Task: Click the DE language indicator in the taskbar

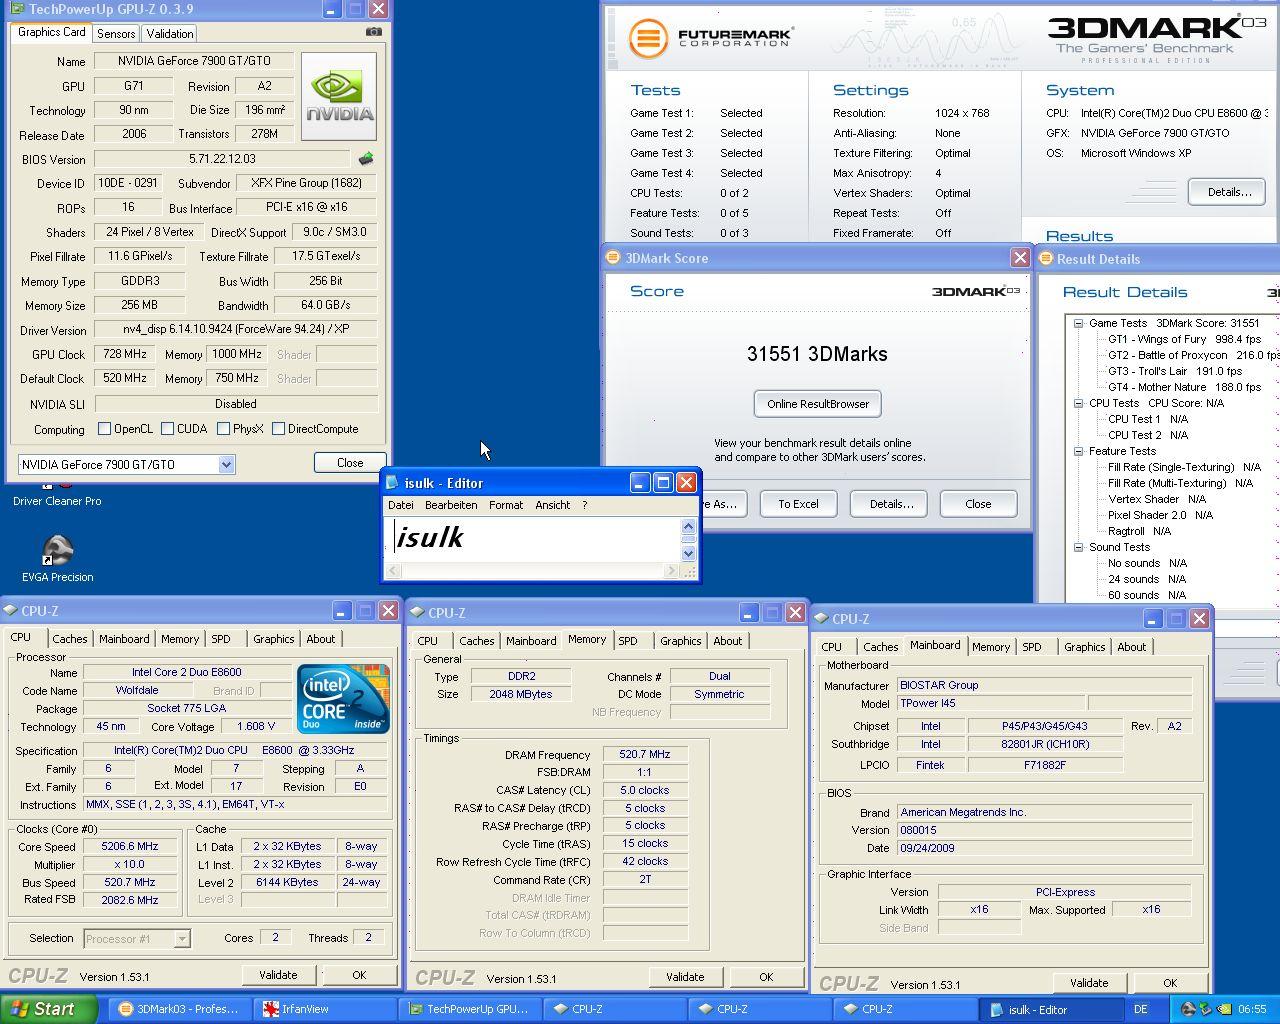Action: click(1140, 1009)
